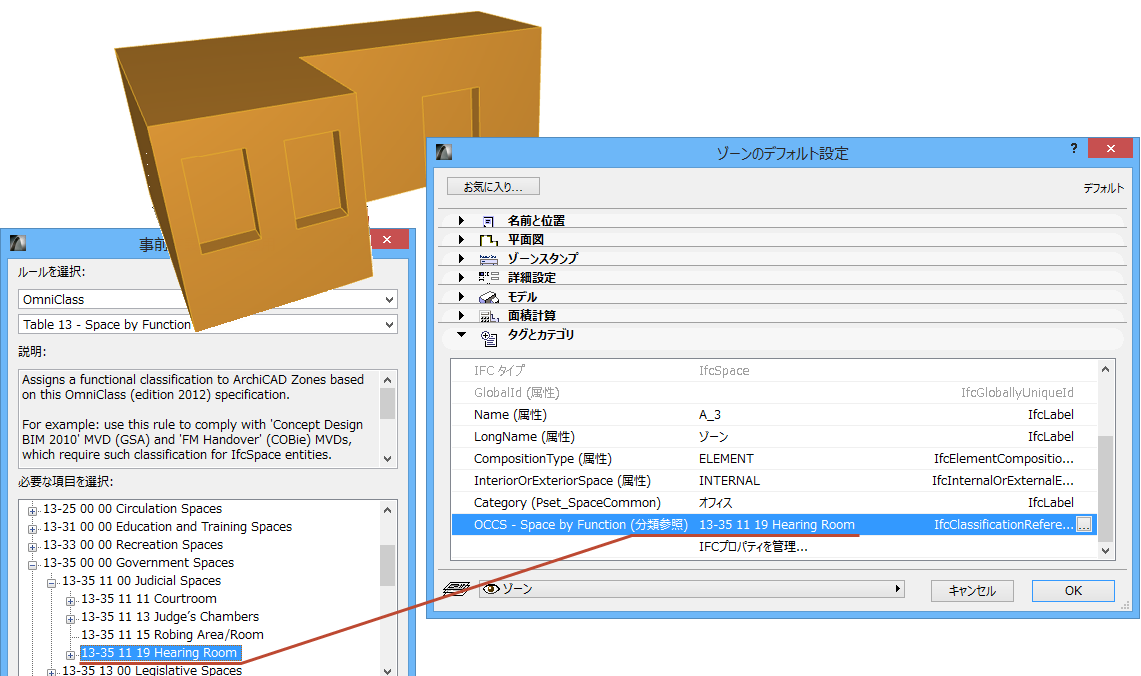Click the ArchiCAD logo in the rule dialog title bar
Image resolution: width=1141 pixels, height=676 pixels.
(x=17, y=243)
